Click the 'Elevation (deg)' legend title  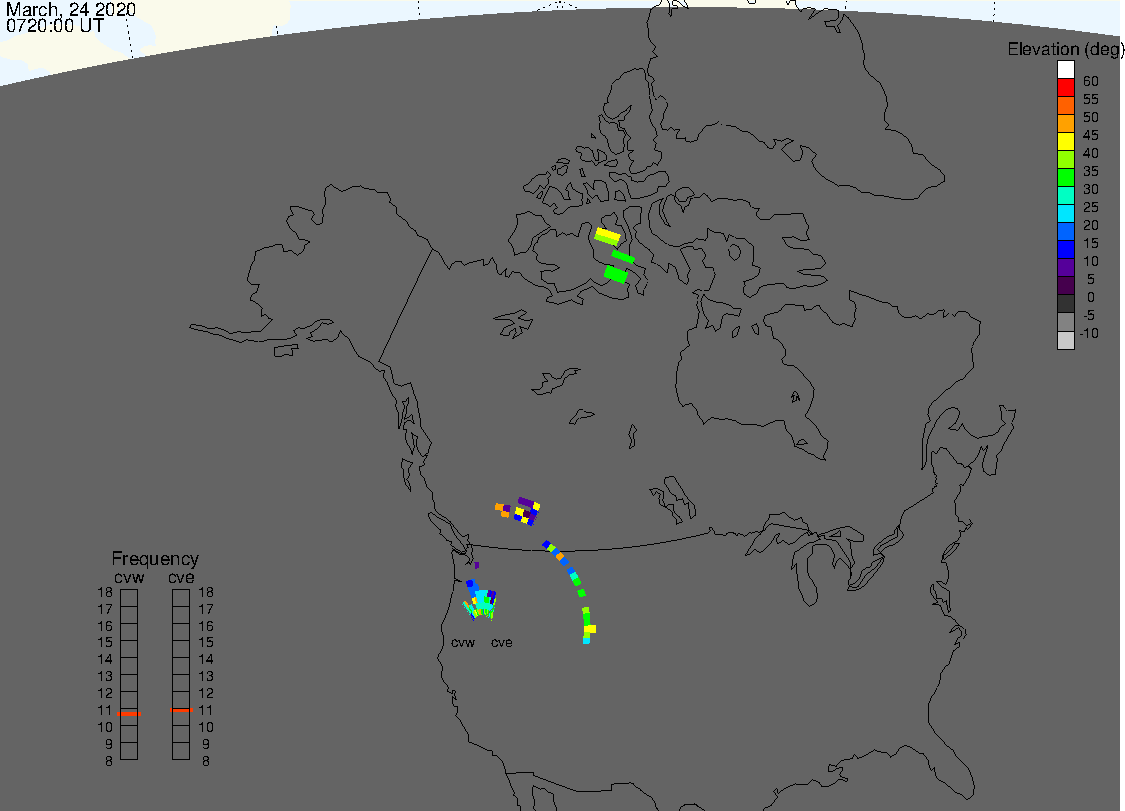click(1065, 49)
